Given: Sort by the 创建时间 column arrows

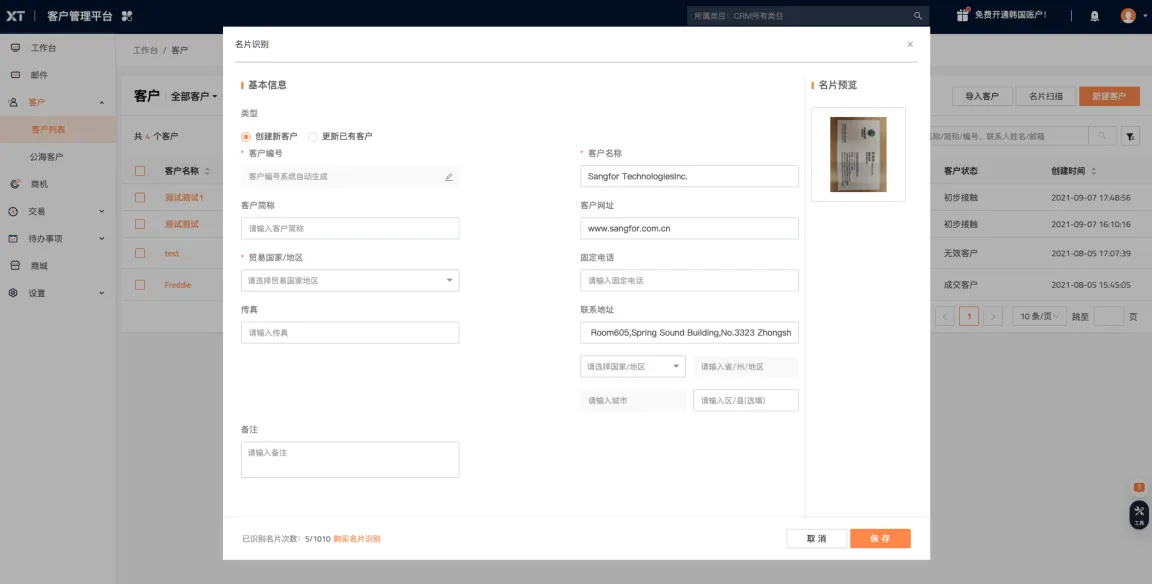Looking at the screenshot, I should click(x=1094, y=171).
